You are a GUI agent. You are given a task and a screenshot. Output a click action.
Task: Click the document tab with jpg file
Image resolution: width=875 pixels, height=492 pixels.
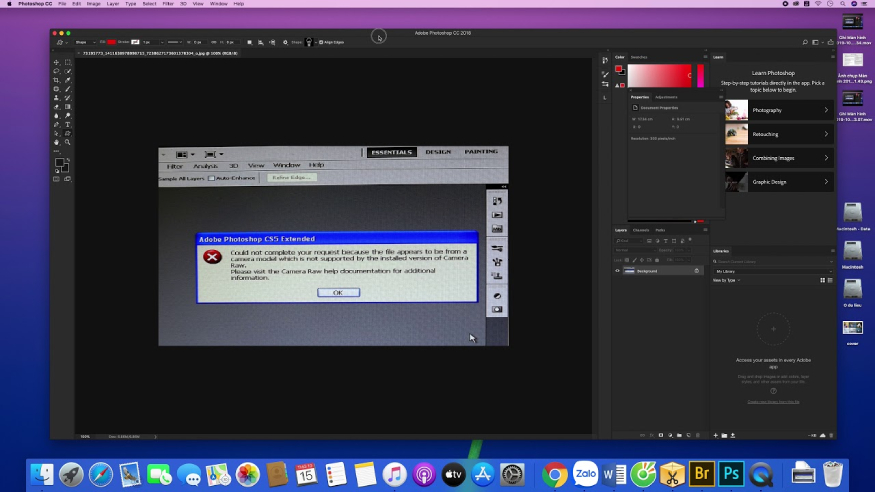(160, 54)
